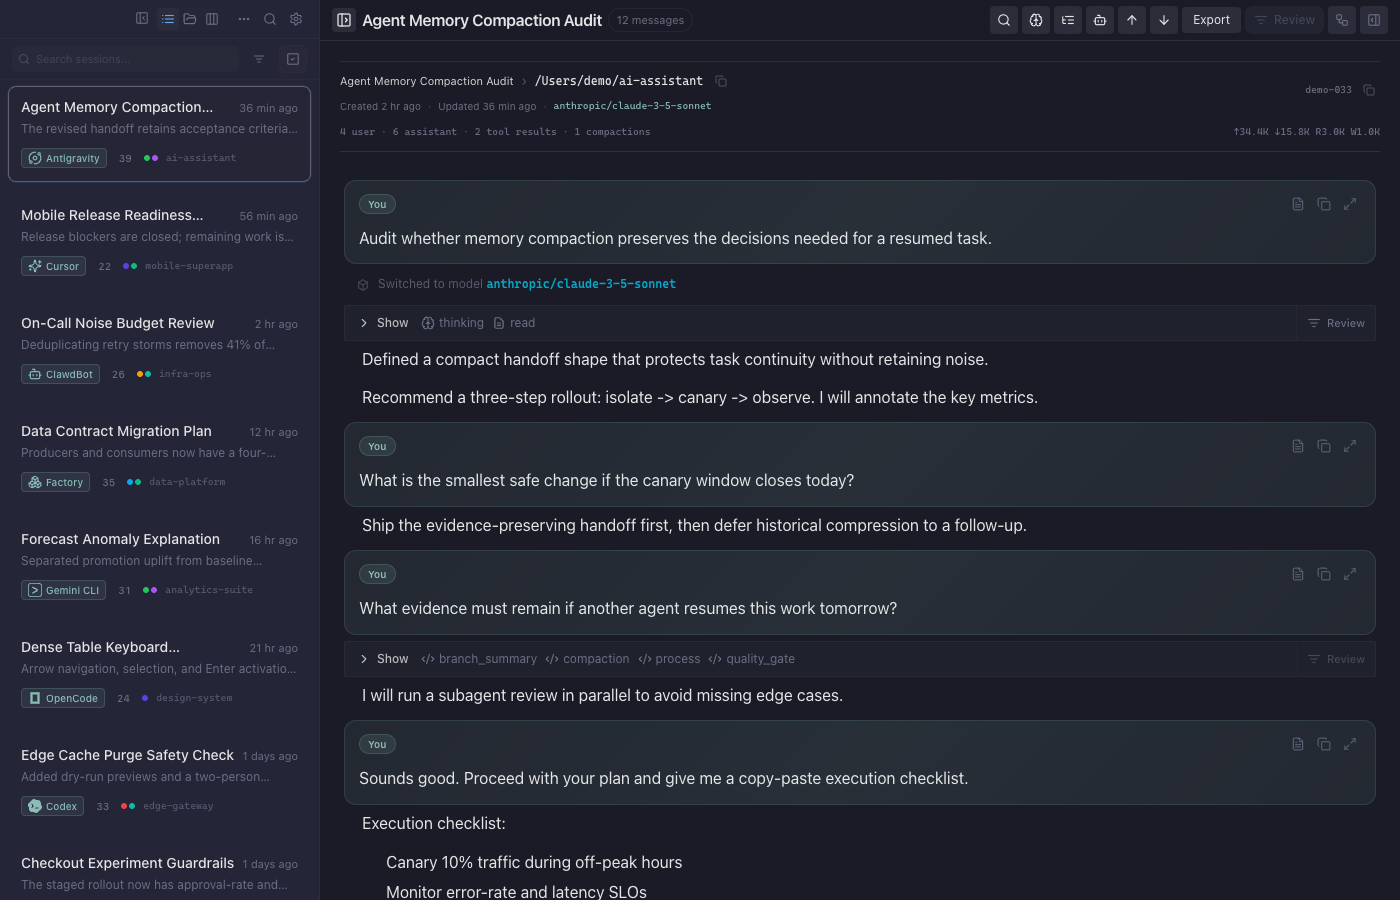The height and width of the screenshot is (900, 1400).
Task: Click the ClawdBot agent tag
Action: [60, 374]
